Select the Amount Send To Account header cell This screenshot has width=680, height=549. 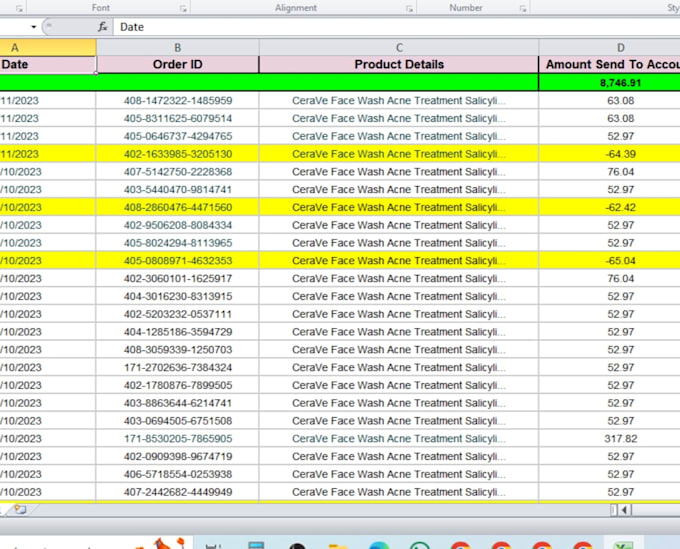click(609, 65)
